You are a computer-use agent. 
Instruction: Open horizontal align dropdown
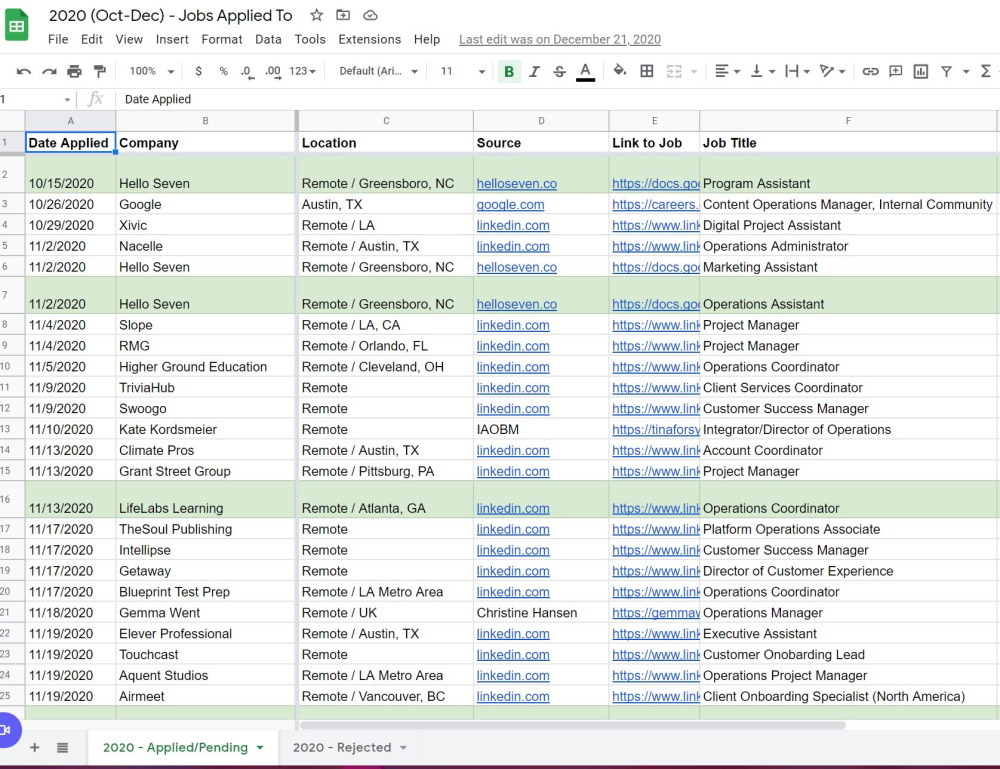[x=727, y=71]
